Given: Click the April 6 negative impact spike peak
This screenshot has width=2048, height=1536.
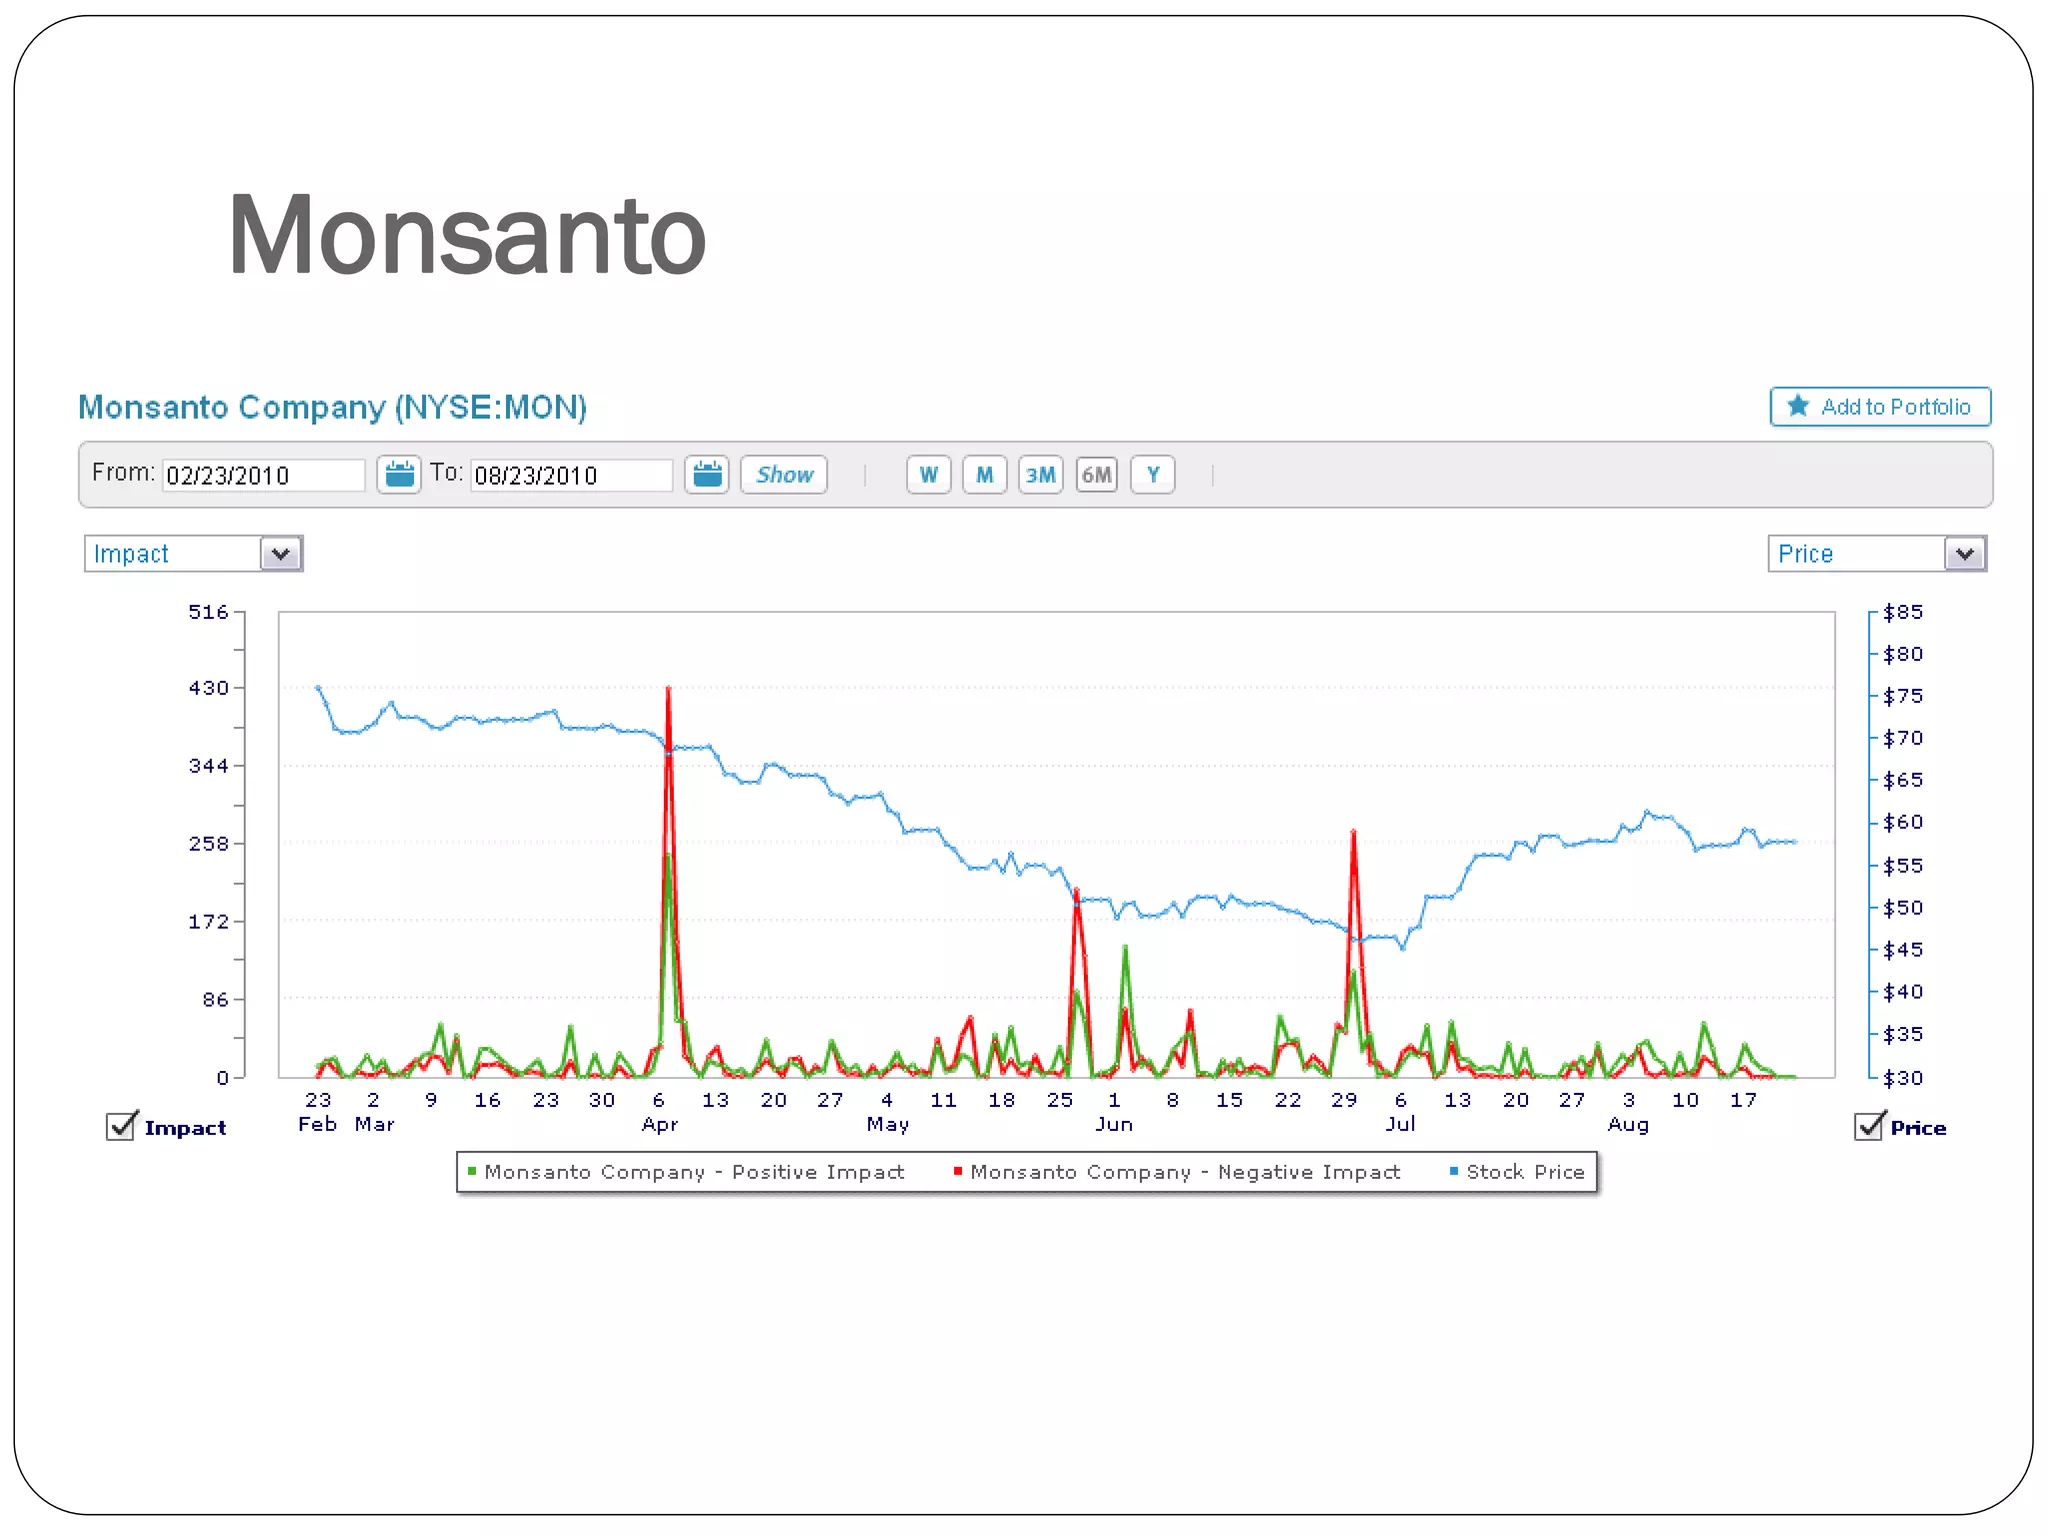Looking at the screenshot, I should coord(668,688).
